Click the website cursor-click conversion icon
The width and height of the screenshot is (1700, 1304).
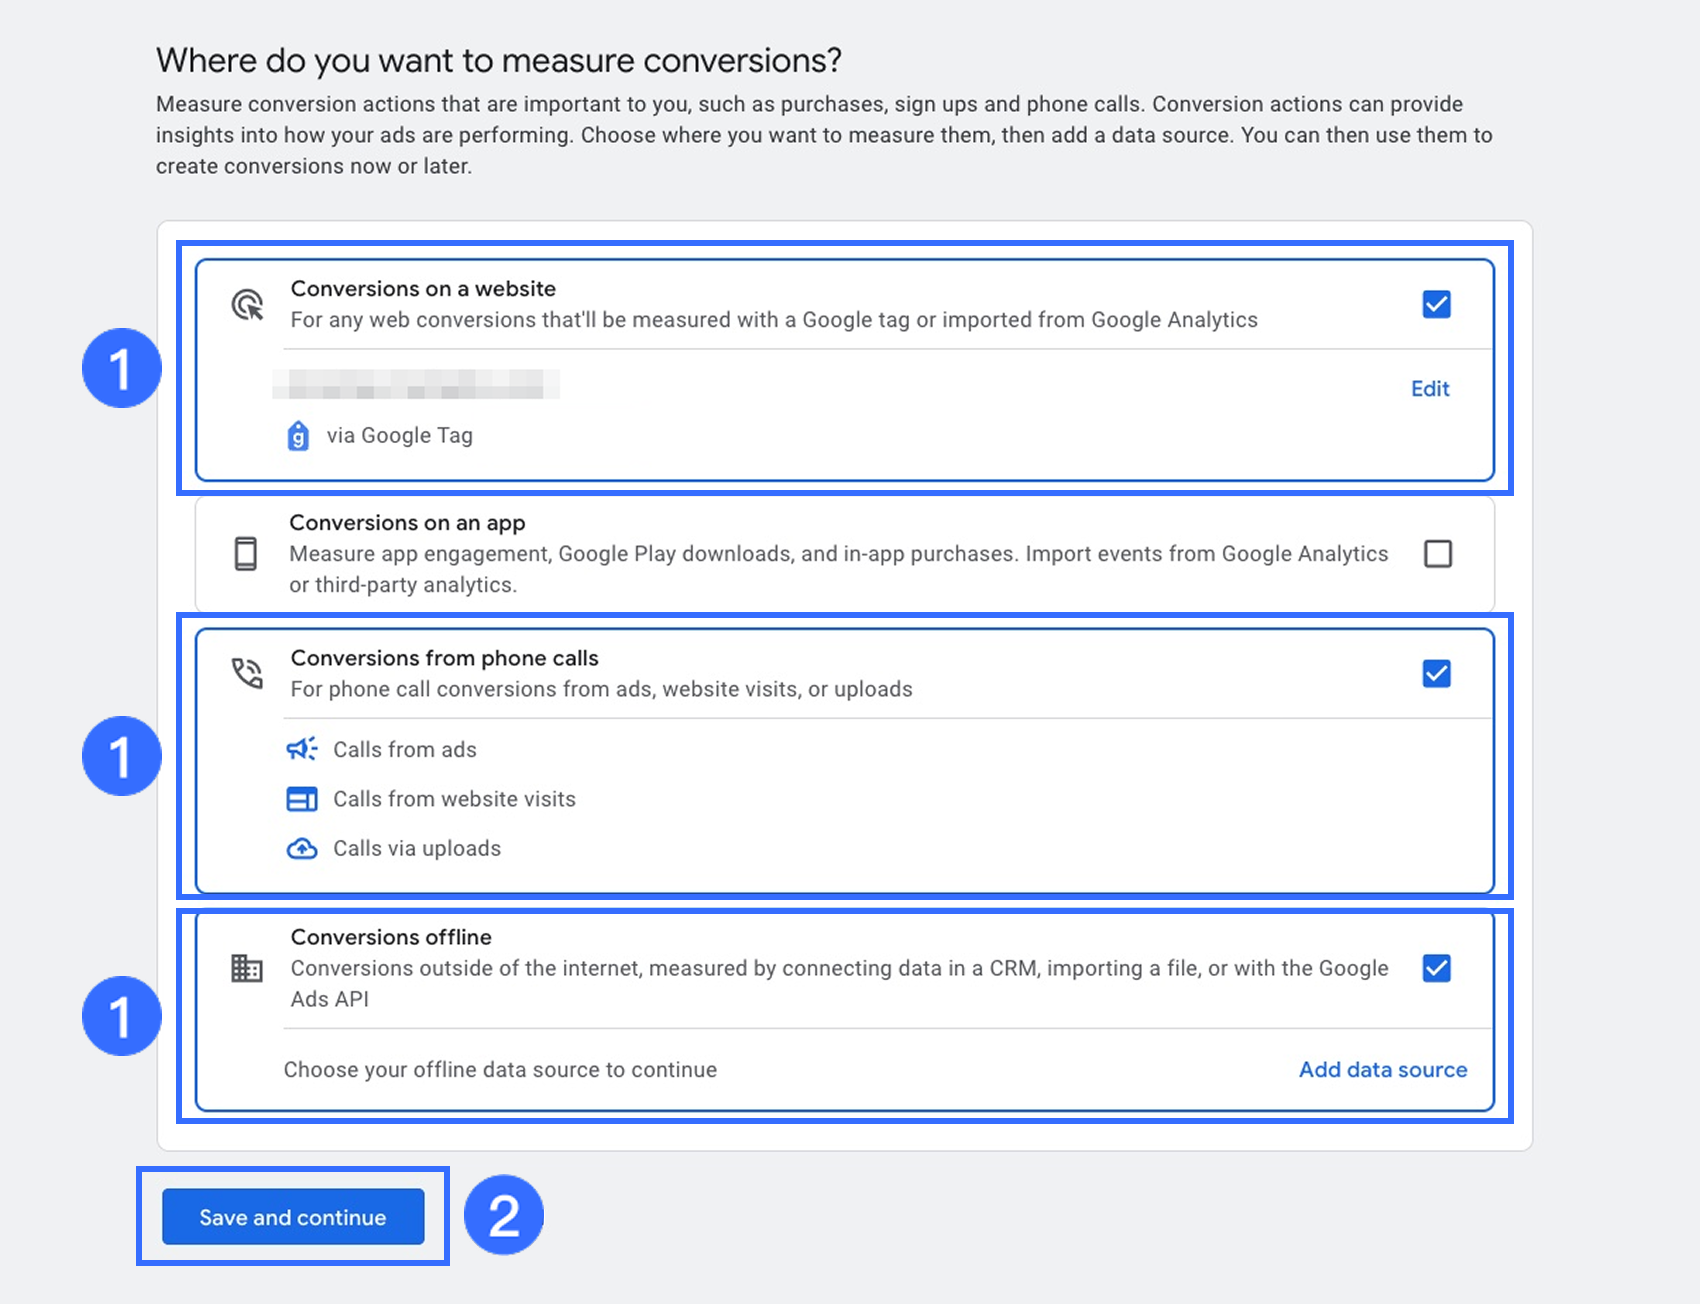pyautogui.click(x=247, y=305)
